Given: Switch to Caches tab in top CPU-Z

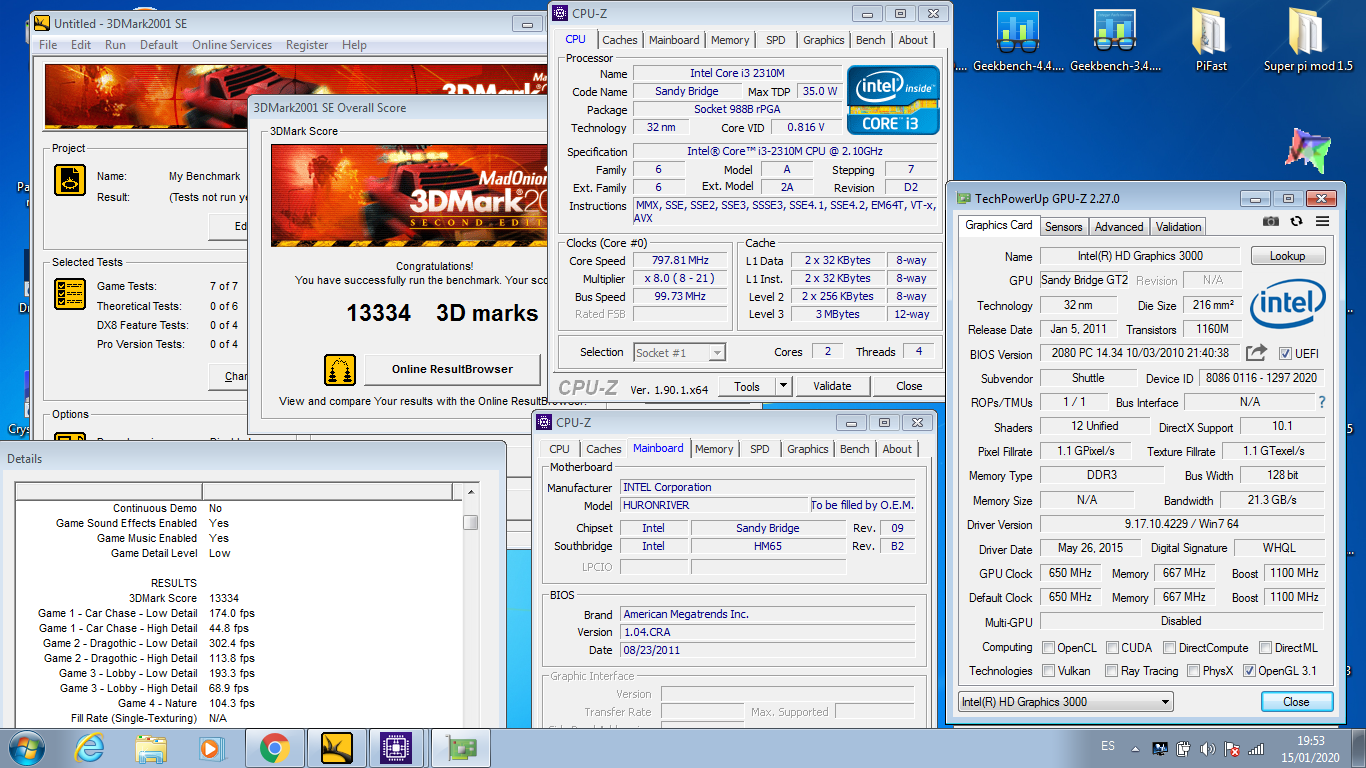Looking at the screenshot, I should tap(620, 40).
